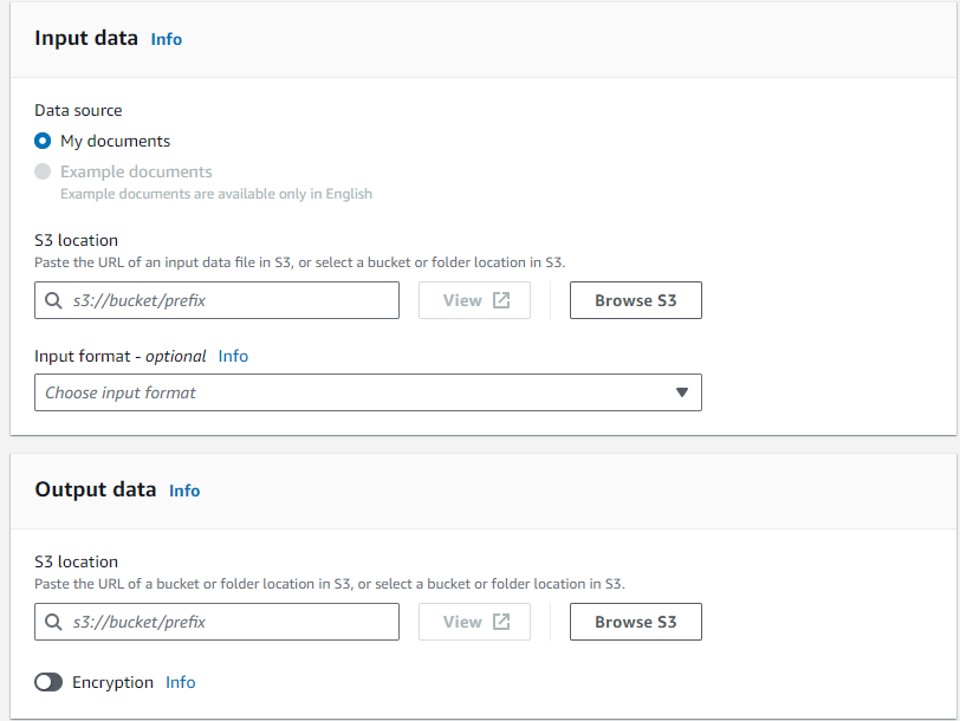Click Browse S3 in the Input data section
The width and height of the screenshot is (960, 721).
click(x=635, y=300)
